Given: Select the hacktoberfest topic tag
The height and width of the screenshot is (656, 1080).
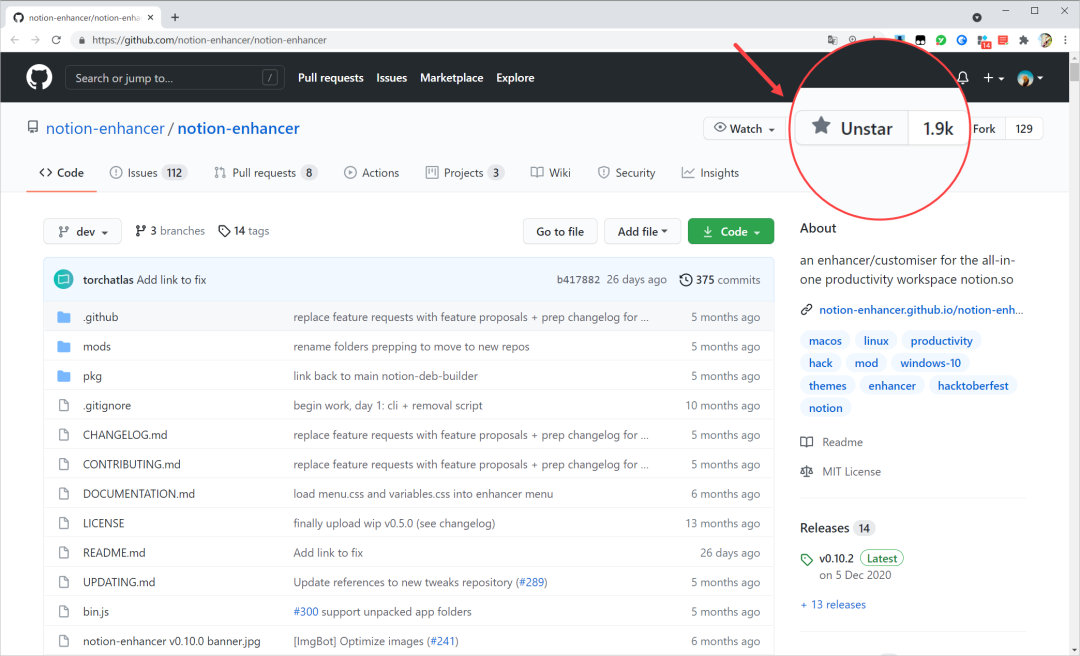Looking at the screenshot, I should (973, 386).
